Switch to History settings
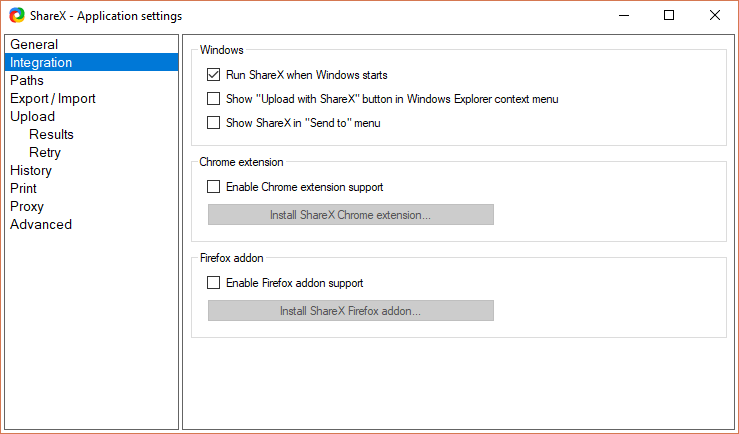Screen dimensions: 739x434 pos(91,170)
